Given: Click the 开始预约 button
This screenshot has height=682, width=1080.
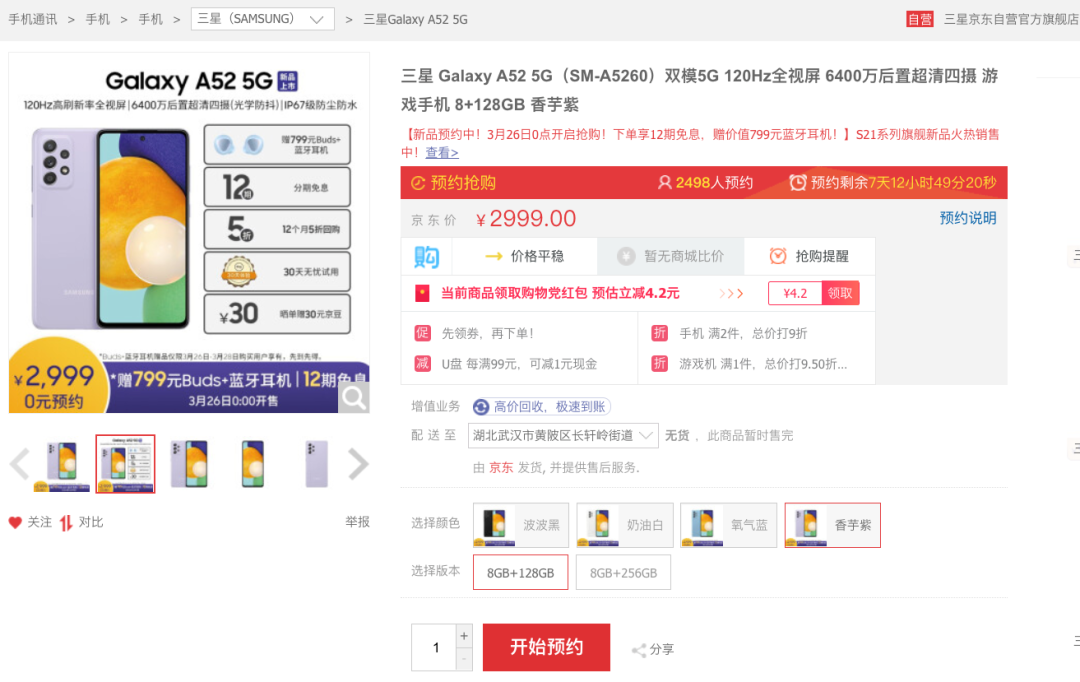Looking at the screenshot, I should pos(546,647).
